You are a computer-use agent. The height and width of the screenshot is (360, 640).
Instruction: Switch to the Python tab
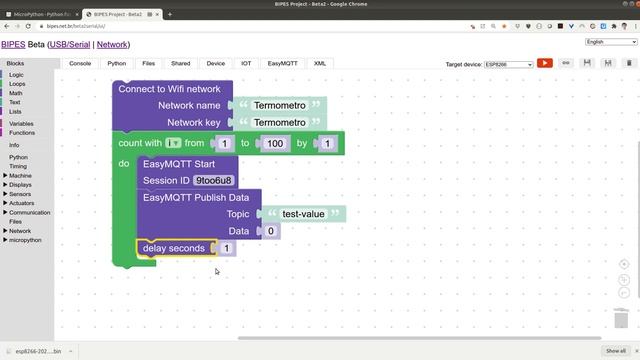(x=117, y=64)
